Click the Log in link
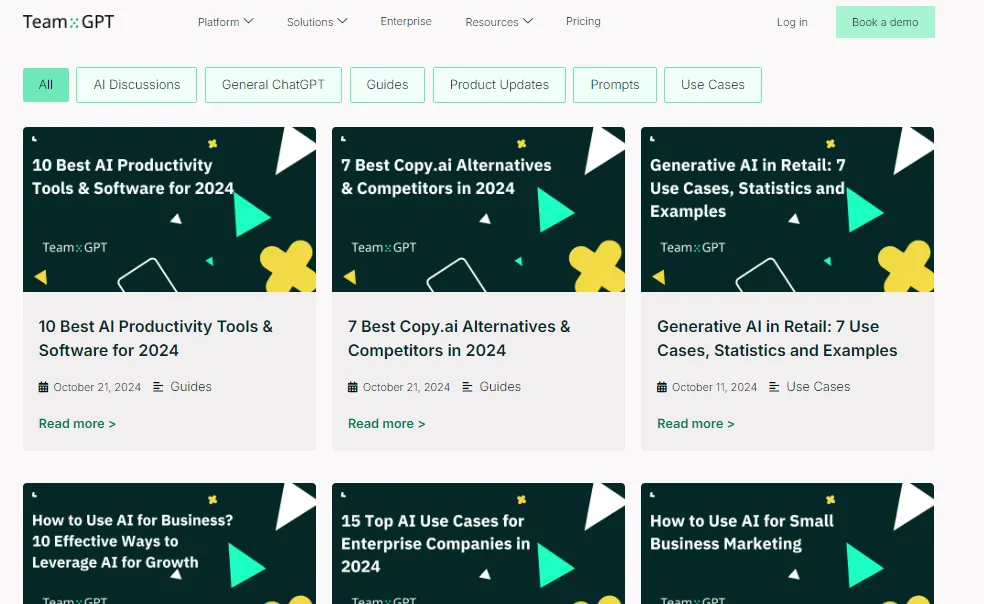Image resolution: width=984 pixels, height=604 pixels. (792, 22)
